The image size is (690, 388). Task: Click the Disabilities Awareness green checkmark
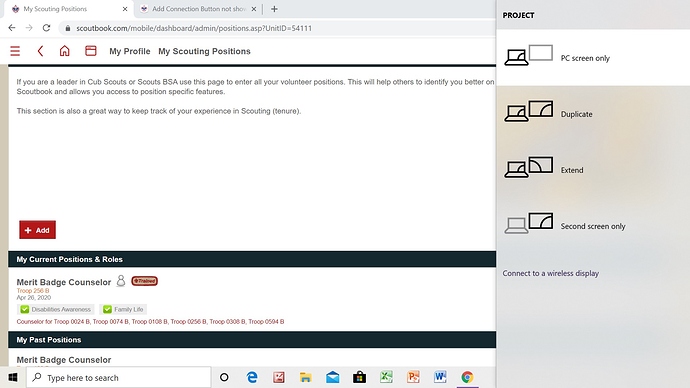[25, 309]
